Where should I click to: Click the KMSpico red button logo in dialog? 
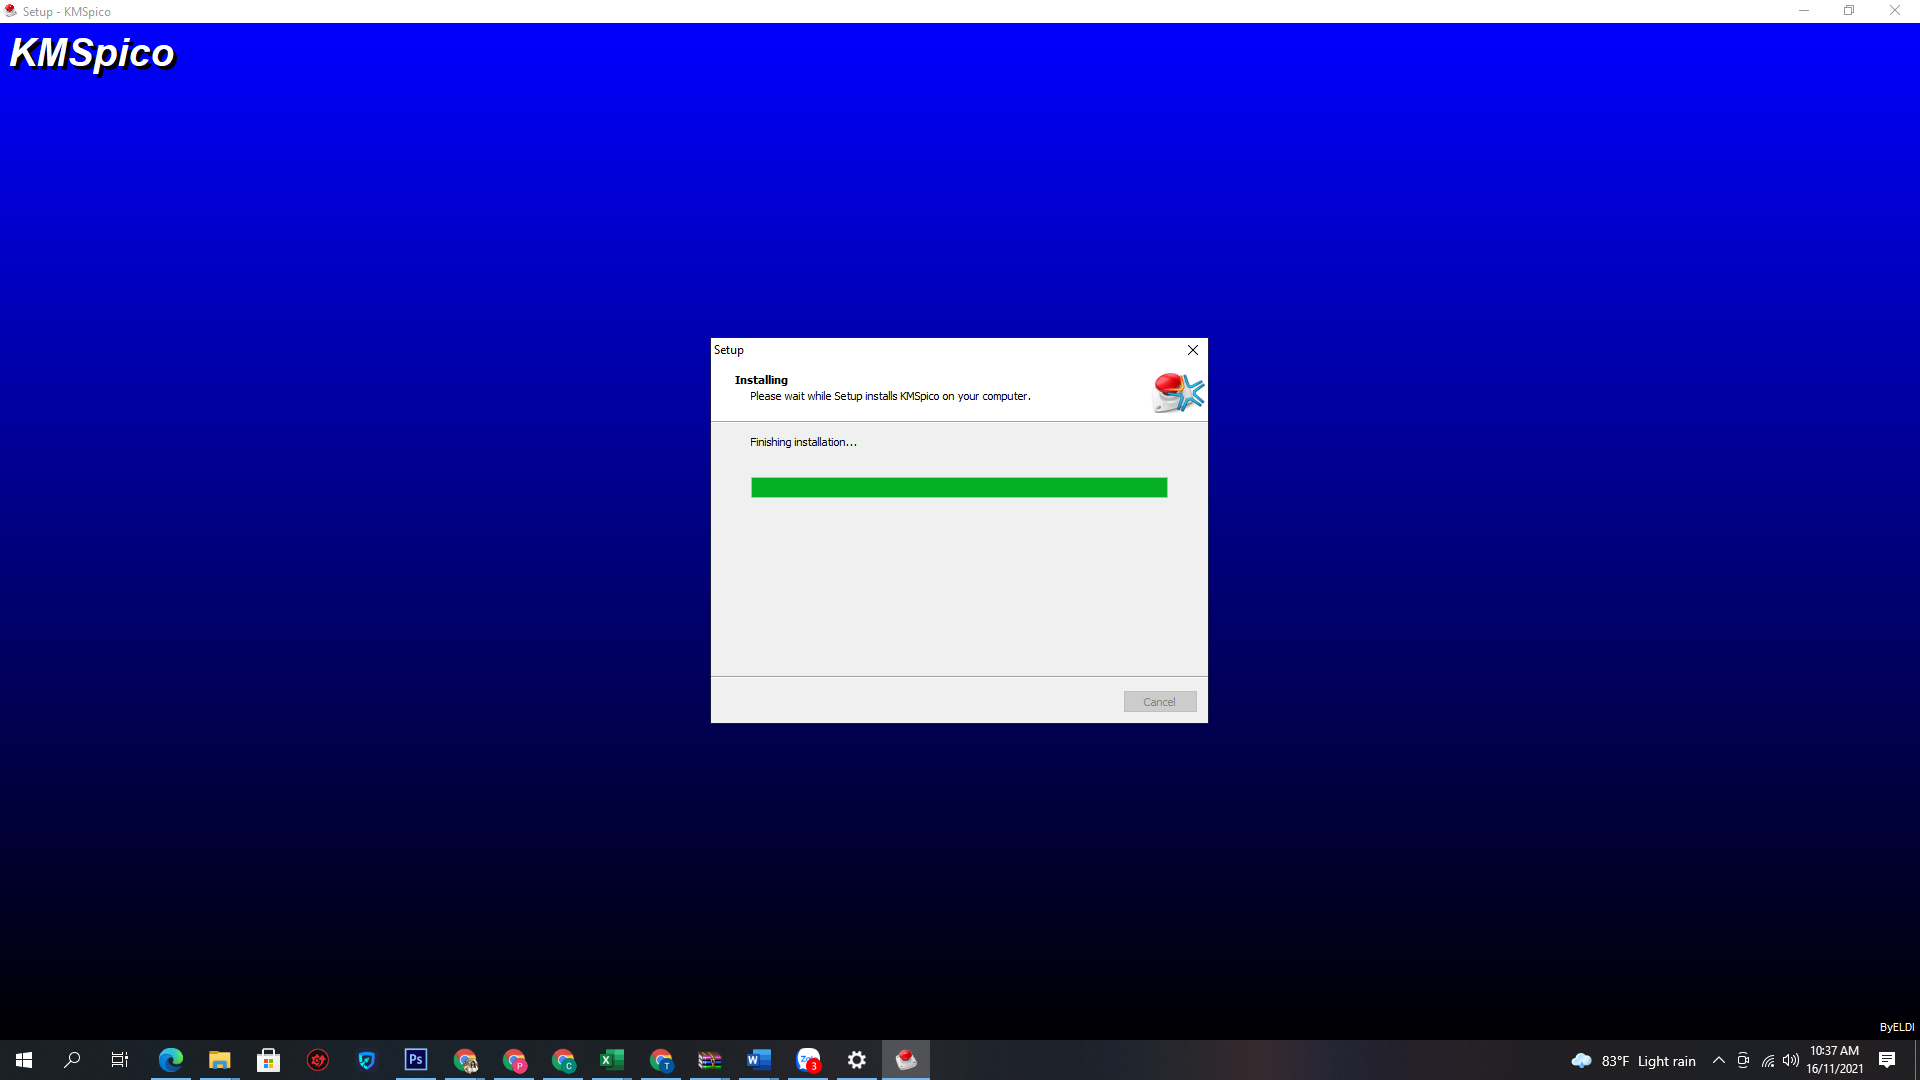point(1177,392)
